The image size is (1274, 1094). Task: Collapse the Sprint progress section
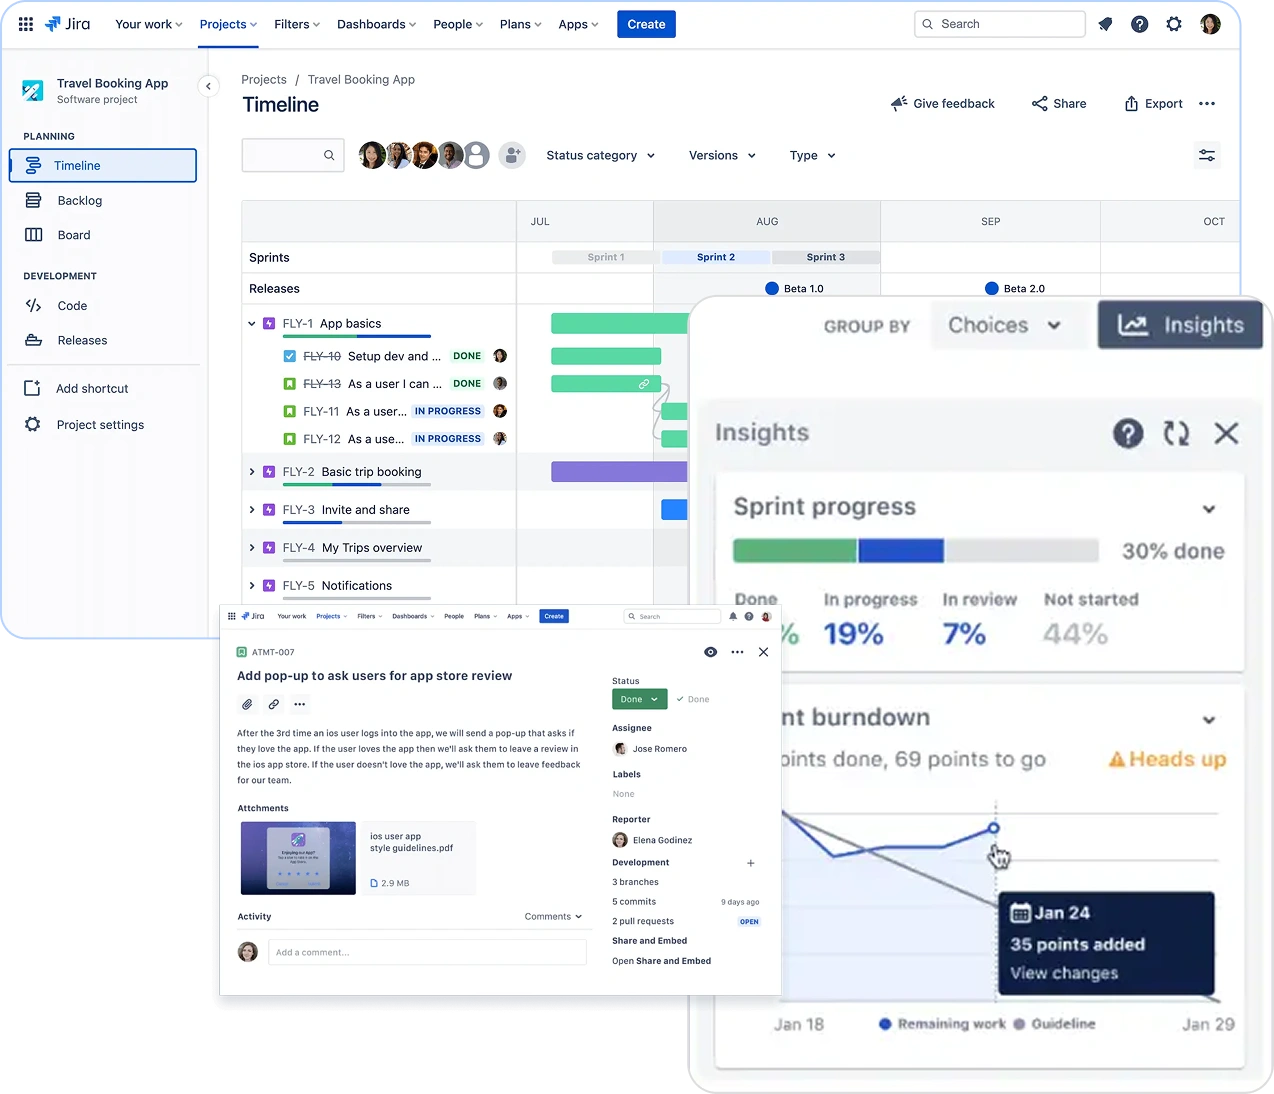pos(1209,509)
